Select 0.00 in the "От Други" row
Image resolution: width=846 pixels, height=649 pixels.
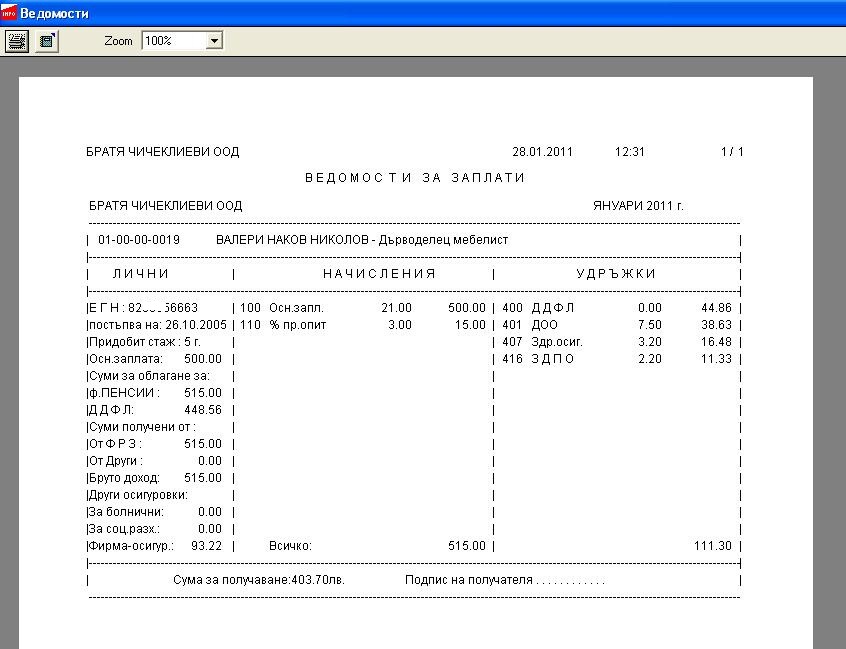point(210,461)
